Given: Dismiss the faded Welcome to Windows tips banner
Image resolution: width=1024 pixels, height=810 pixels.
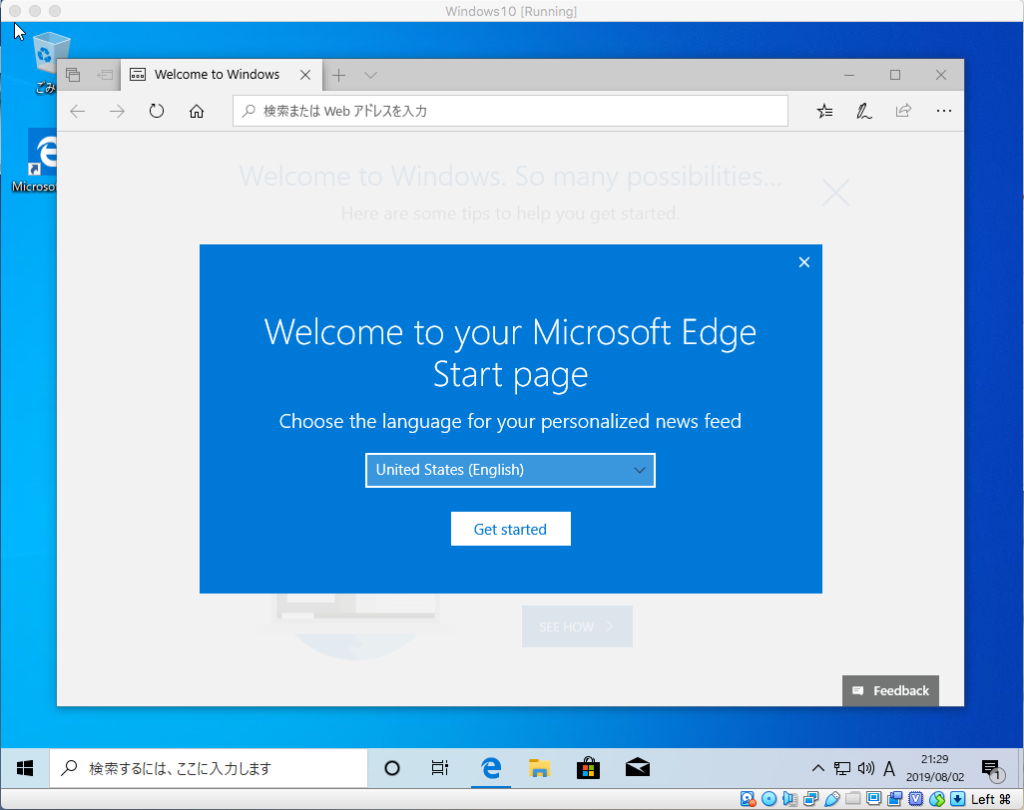Looking at the screenshot, I should pos(835,193).
